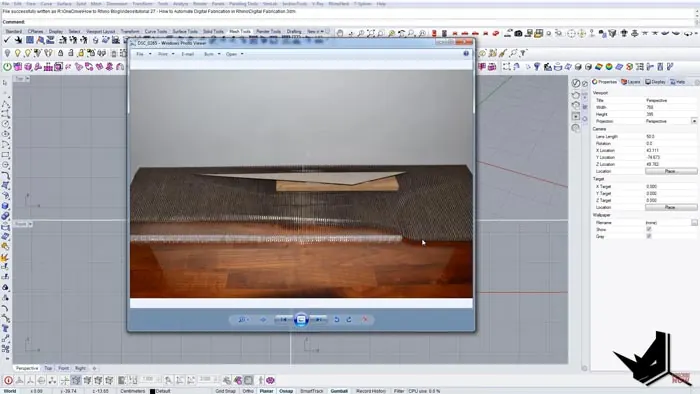Click Place button for target location
700x394 pixels.
[671, 207]
